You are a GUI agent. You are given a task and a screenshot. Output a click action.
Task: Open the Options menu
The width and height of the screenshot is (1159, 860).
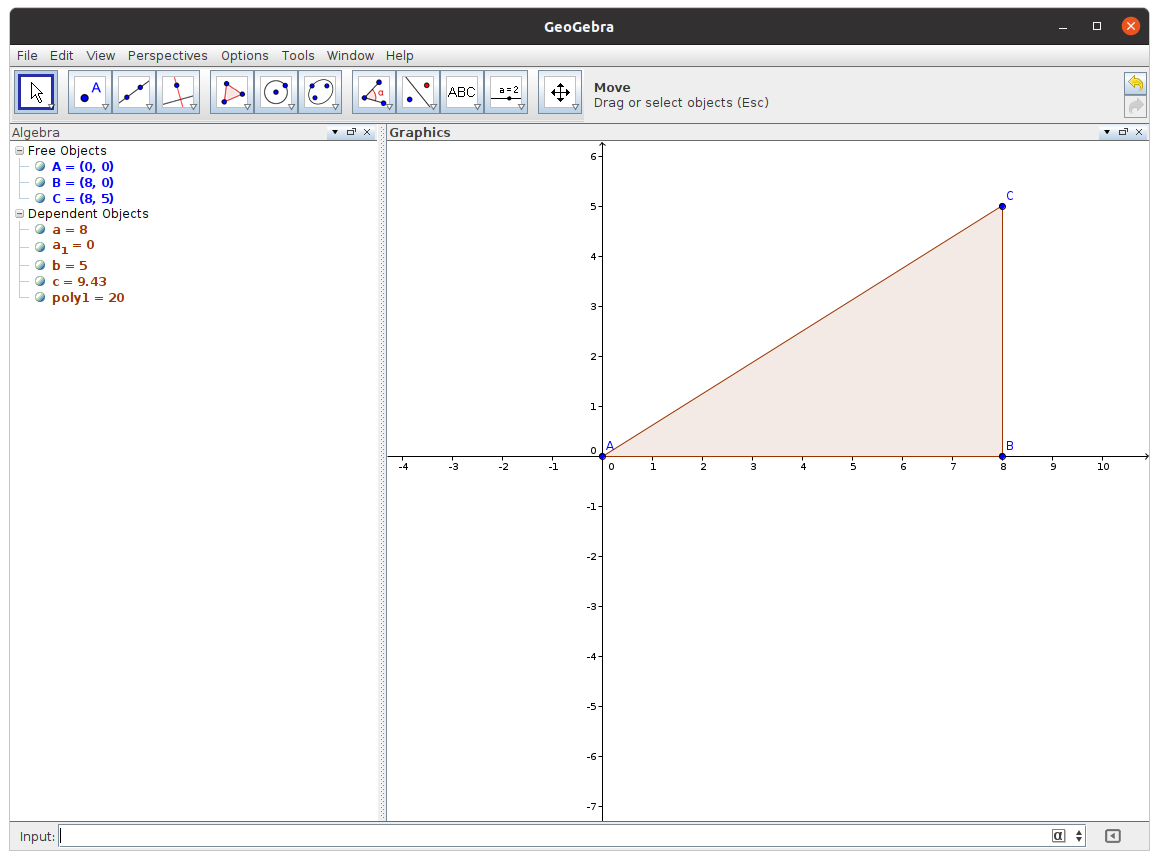244,56
